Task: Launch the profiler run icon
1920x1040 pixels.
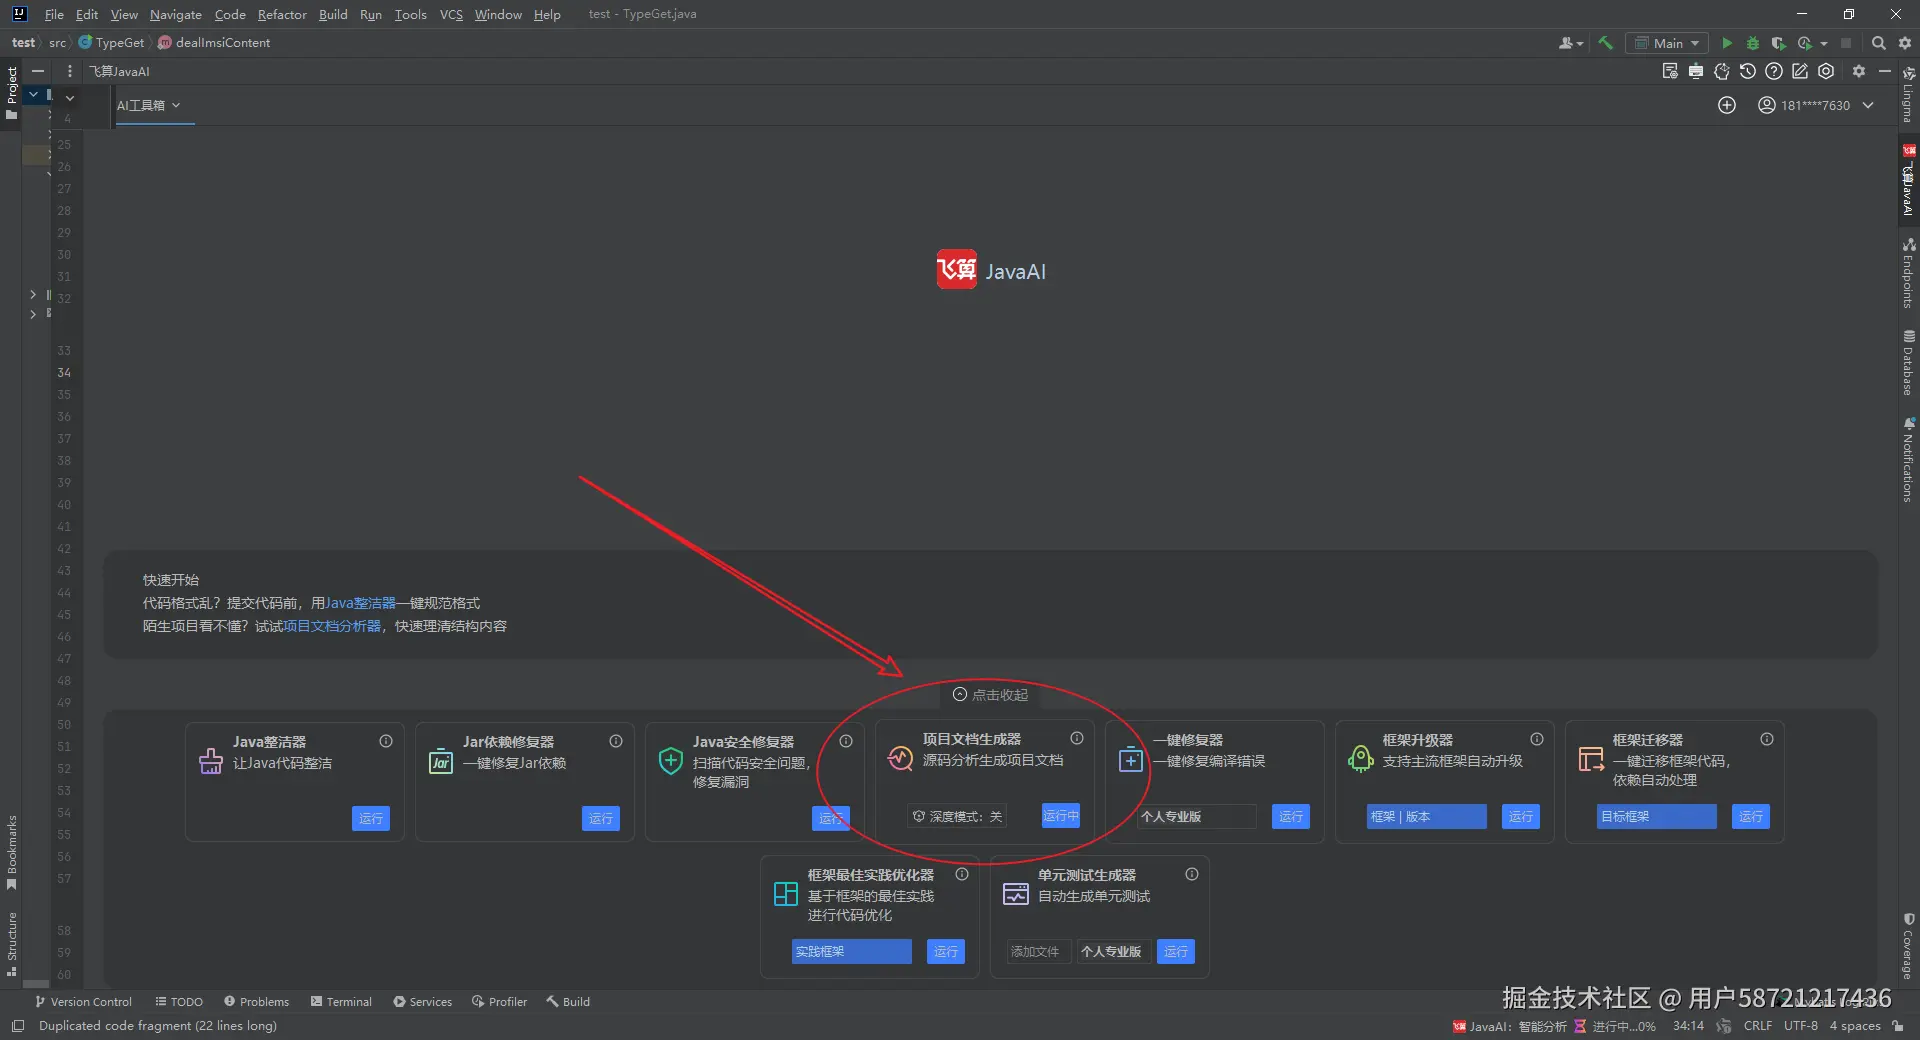Action: [x=1805, y=43]
